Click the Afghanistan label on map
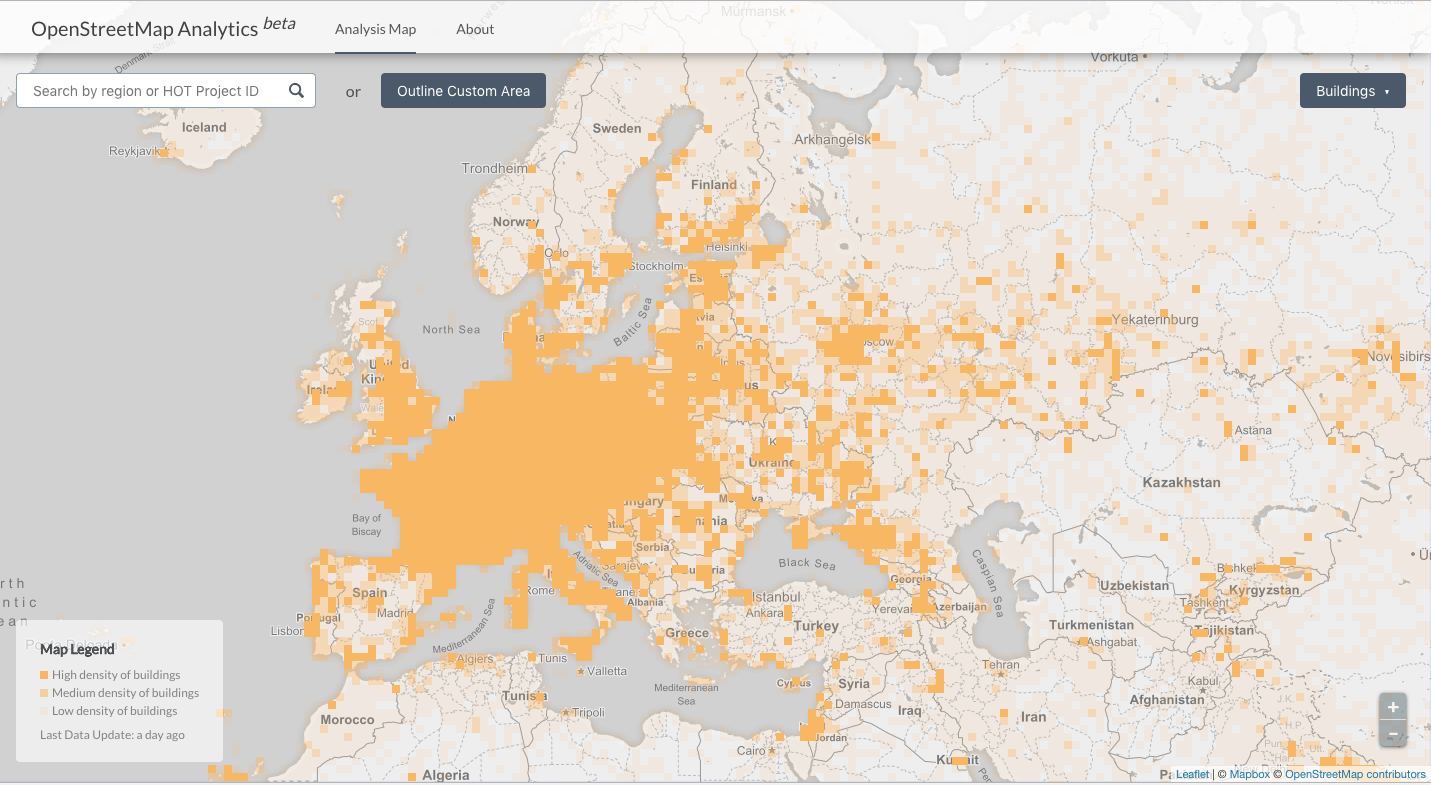This screenshot has height=785, width=1431. pyautogui.click(x=1166, y=700)
